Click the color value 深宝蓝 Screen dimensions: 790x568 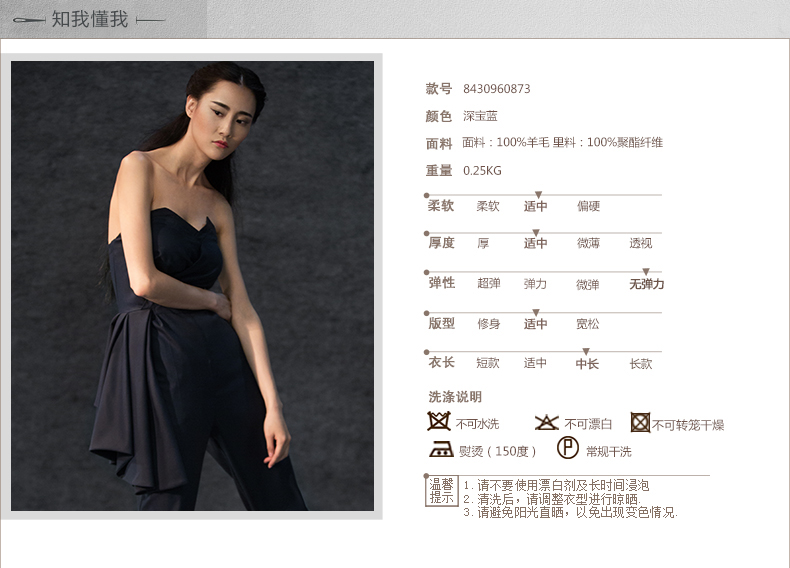[480, 117]
